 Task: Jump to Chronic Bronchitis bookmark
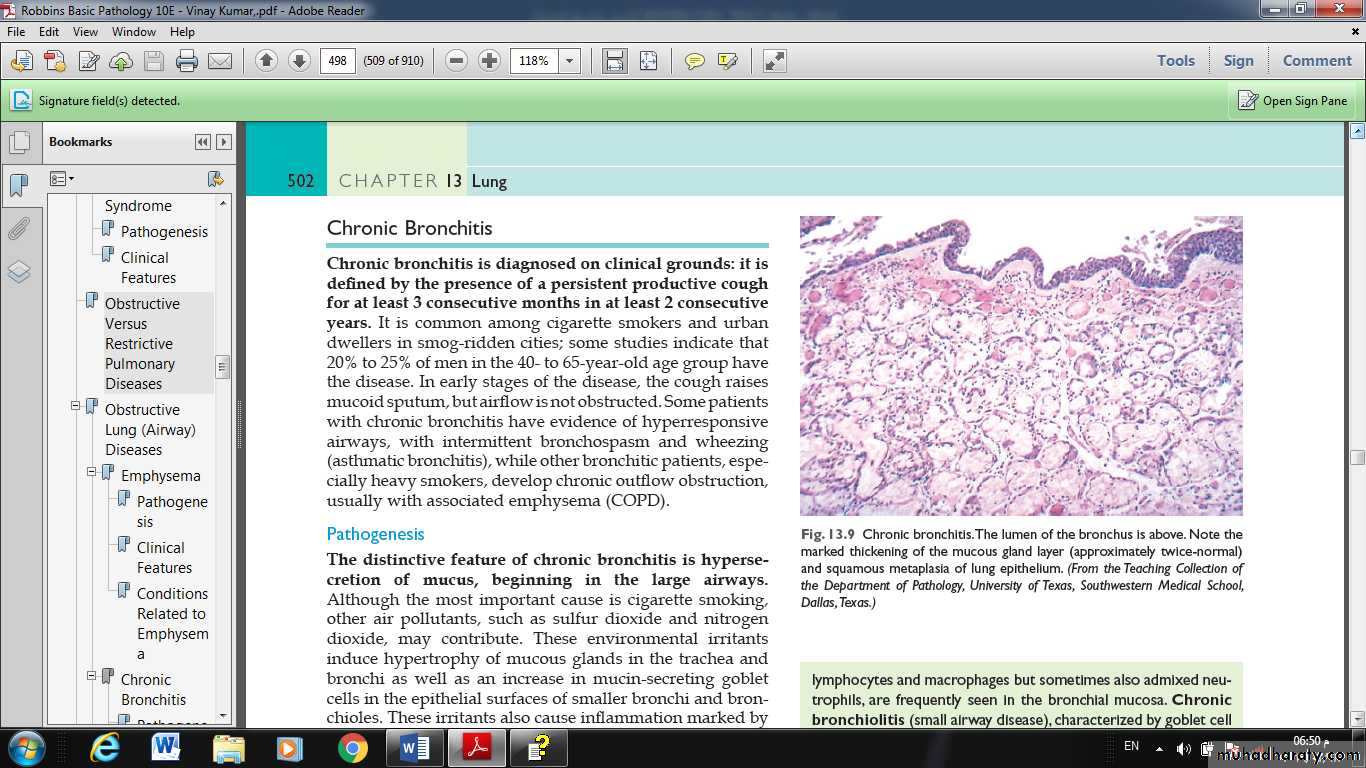click(153, 689)
